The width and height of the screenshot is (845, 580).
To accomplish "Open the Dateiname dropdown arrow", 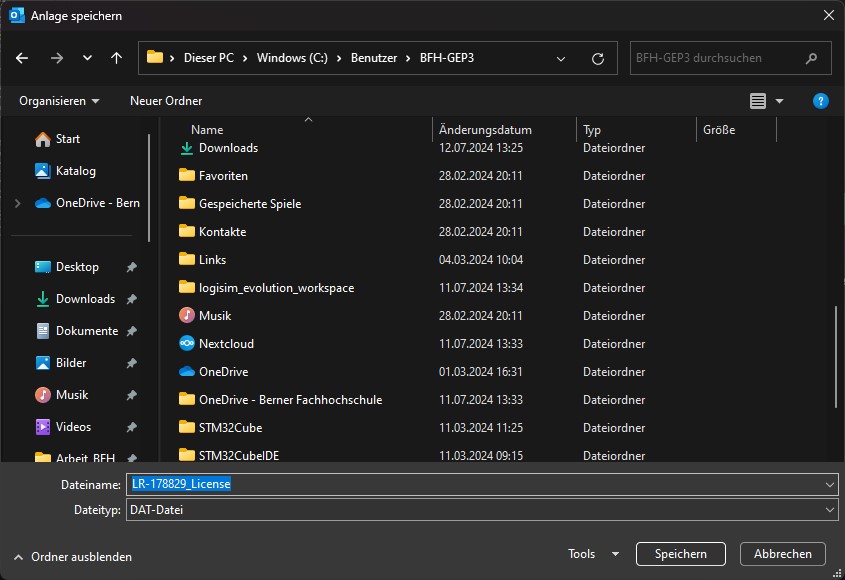I will (829, 485).
